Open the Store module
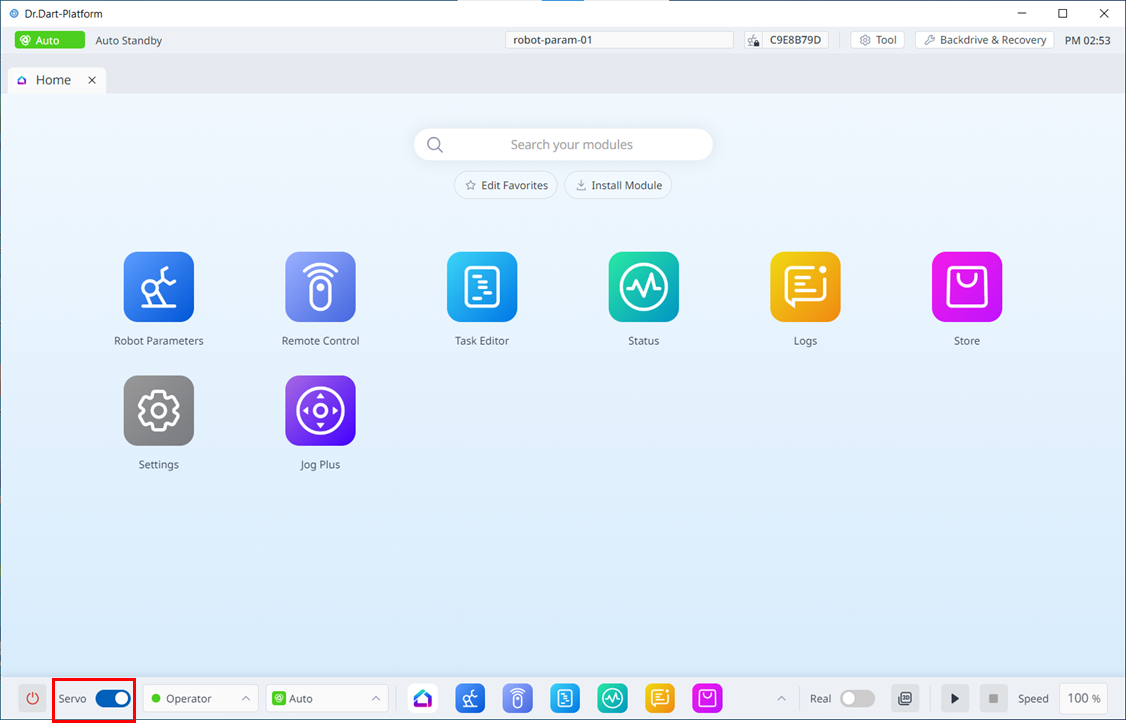 966,287
